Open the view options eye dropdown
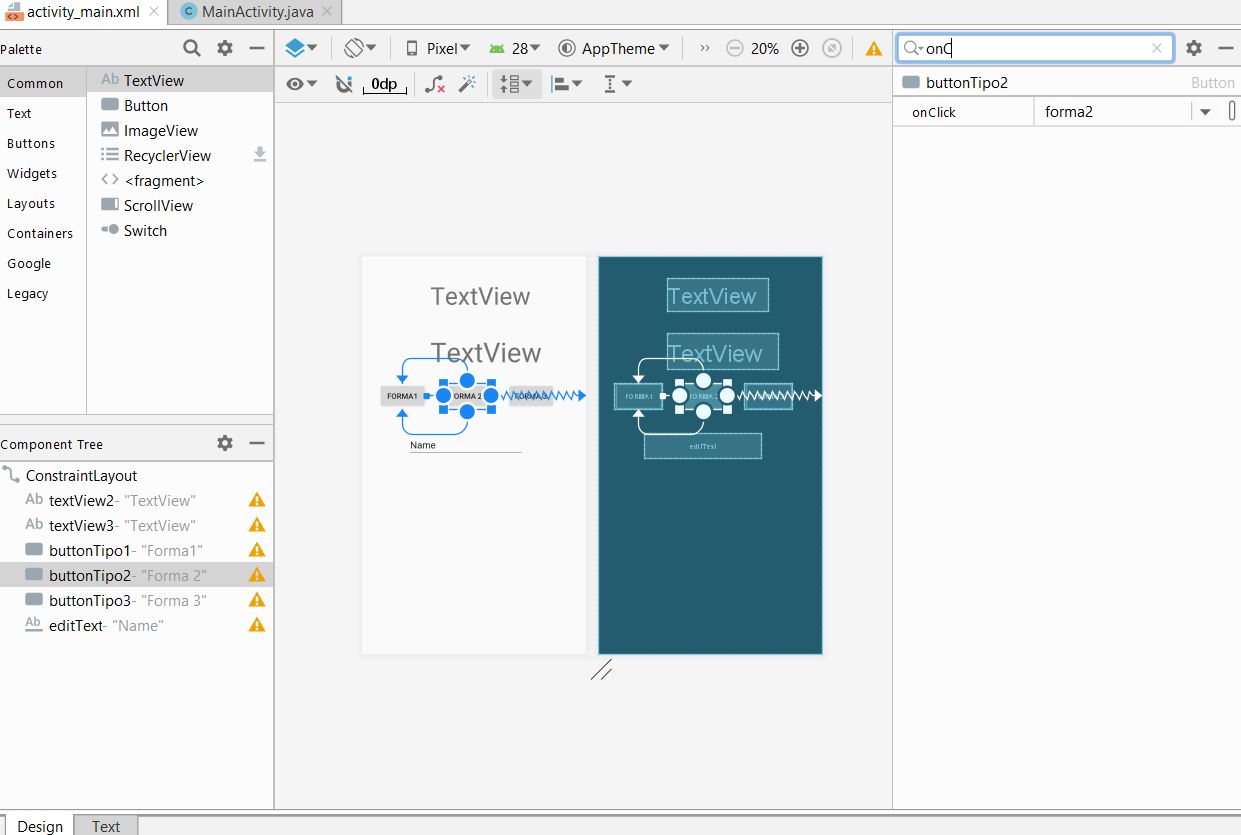1241x835 pixels. [x=301, y=84]
